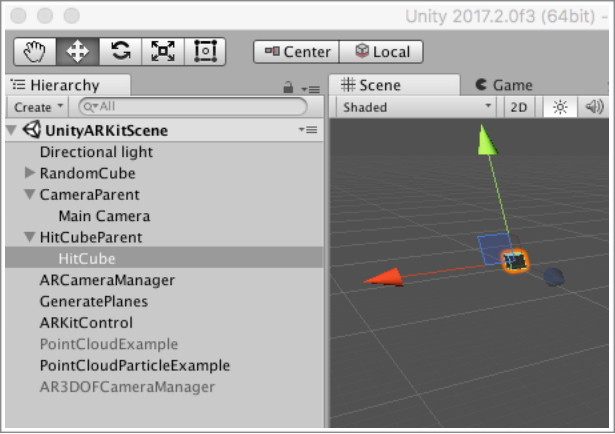Switch to the Hierarchy tab
Screen dimensions: 615x434
coord(68,85)
